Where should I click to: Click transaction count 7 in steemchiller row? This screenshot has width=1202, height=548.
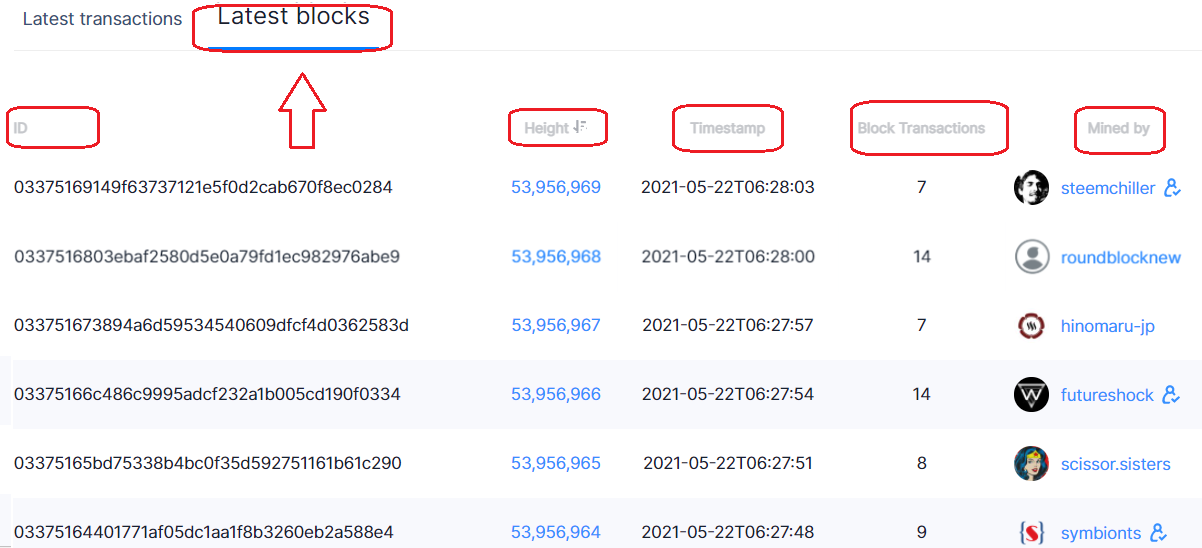pos(921,187)
